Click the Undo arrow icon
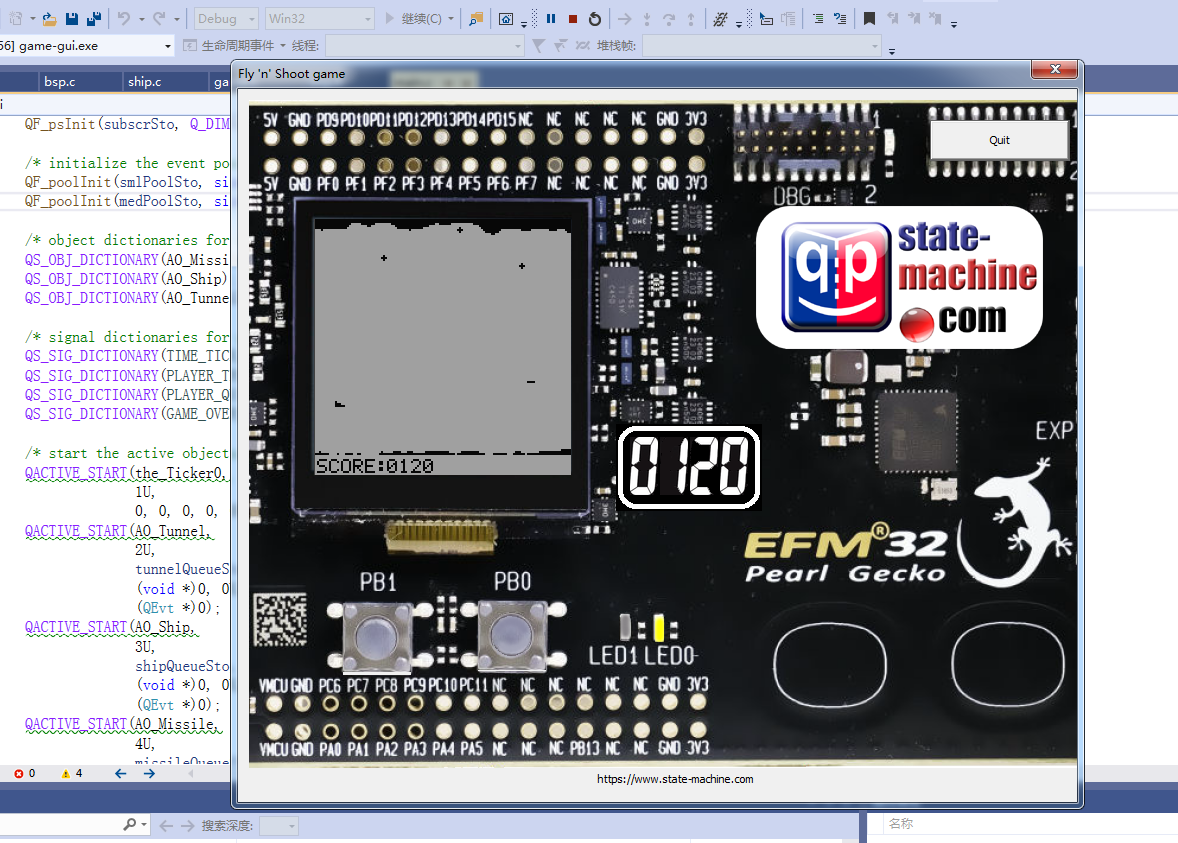This screenshot has height=843, width=1178. tap(123, 19)
